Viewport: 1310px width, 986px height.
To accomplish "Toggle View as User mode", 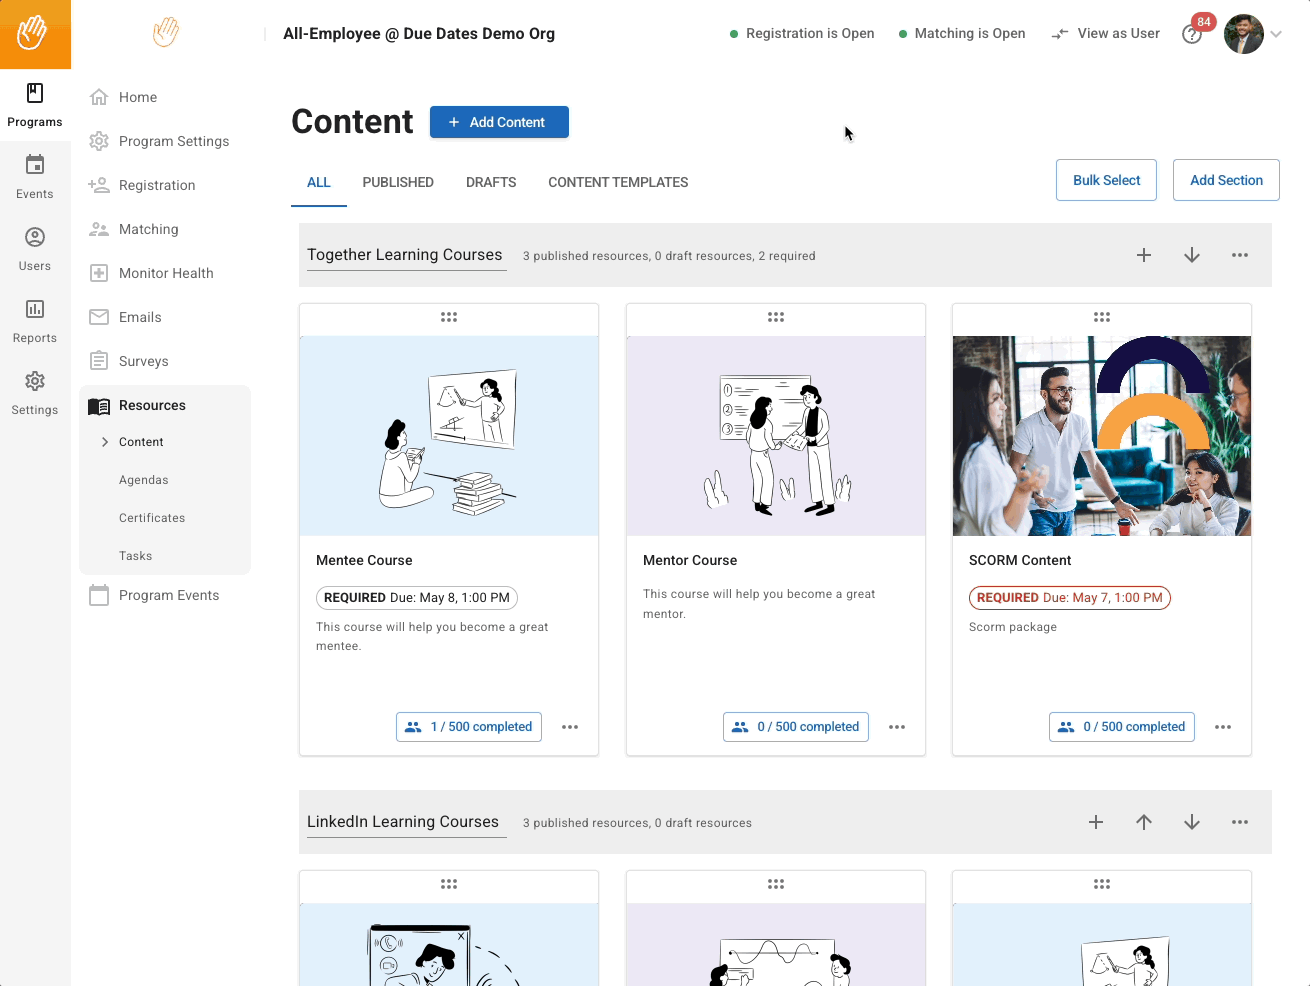I will click(1106, 34).
